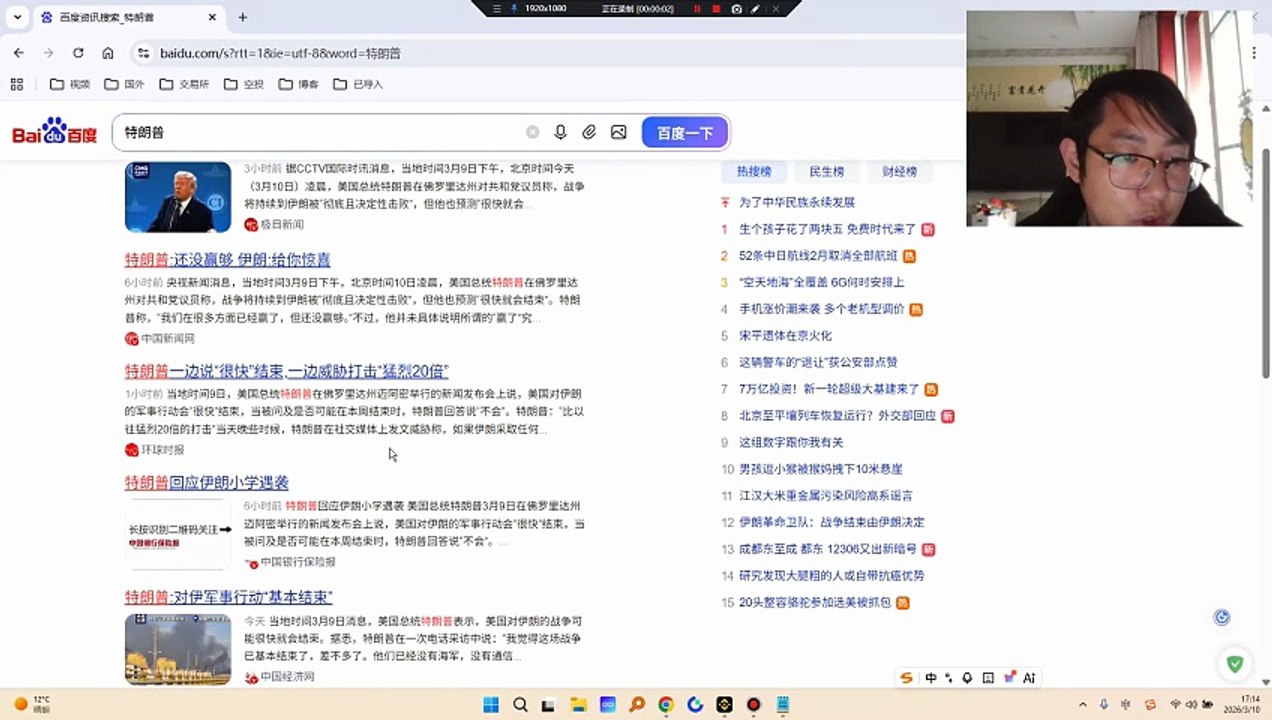
Task: Open recorder pen annotation tool
Action: 755,8
